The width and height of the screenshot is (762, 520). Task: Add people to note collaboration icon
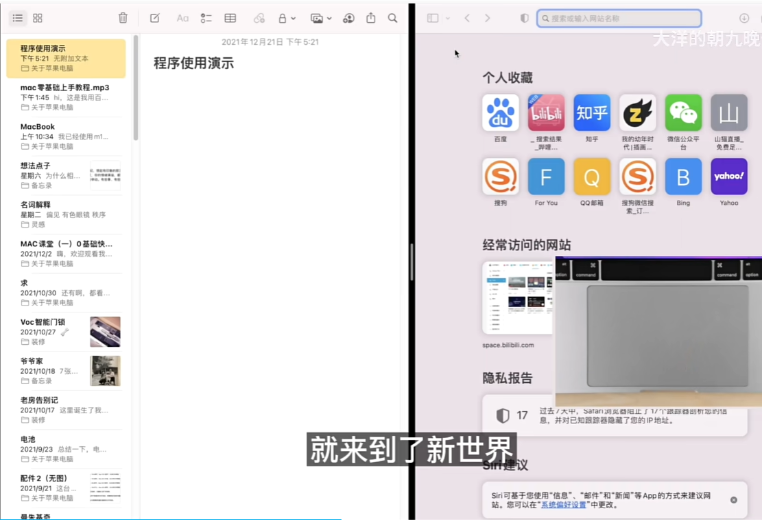coord(348,18)
